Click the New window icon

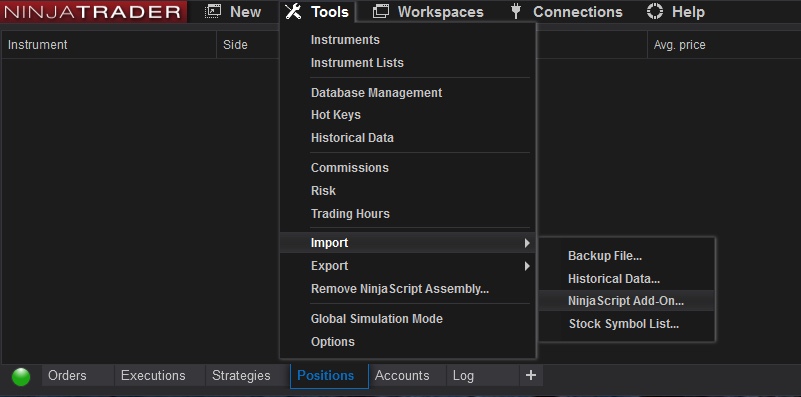tap(213, 12)
